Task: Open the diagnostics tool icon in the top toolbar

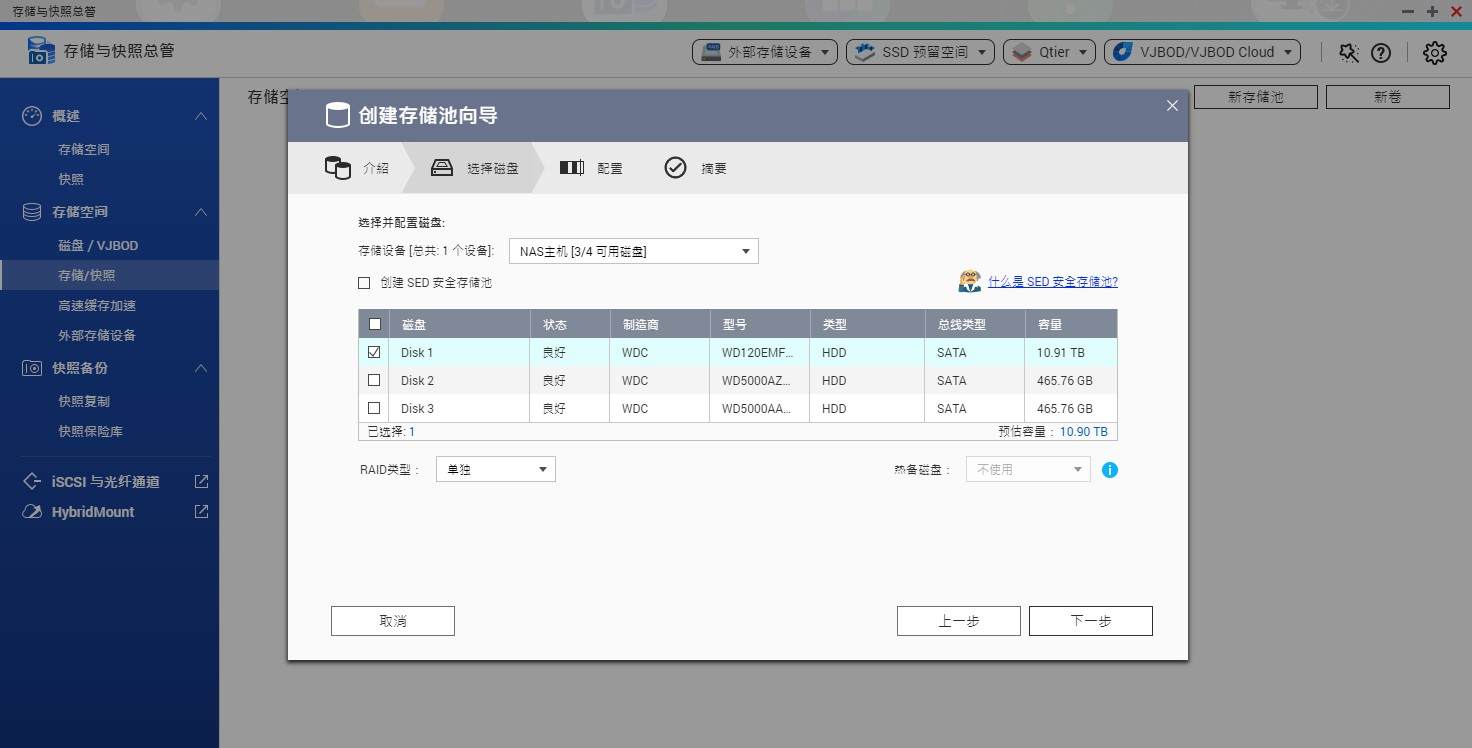Action: click(x=1348, y=53)
